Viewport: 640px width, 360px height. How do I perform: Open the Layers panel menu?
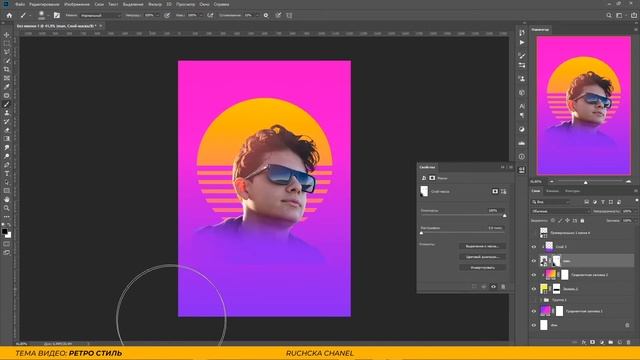coord(636,191)
